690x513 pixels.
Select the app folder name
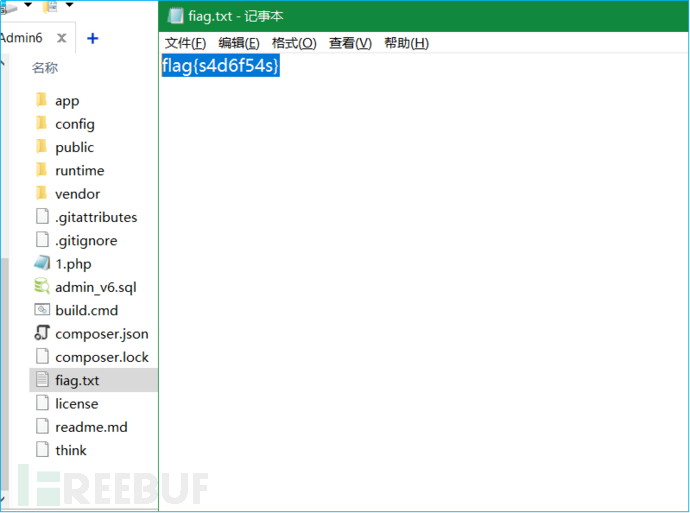[67, 101]
